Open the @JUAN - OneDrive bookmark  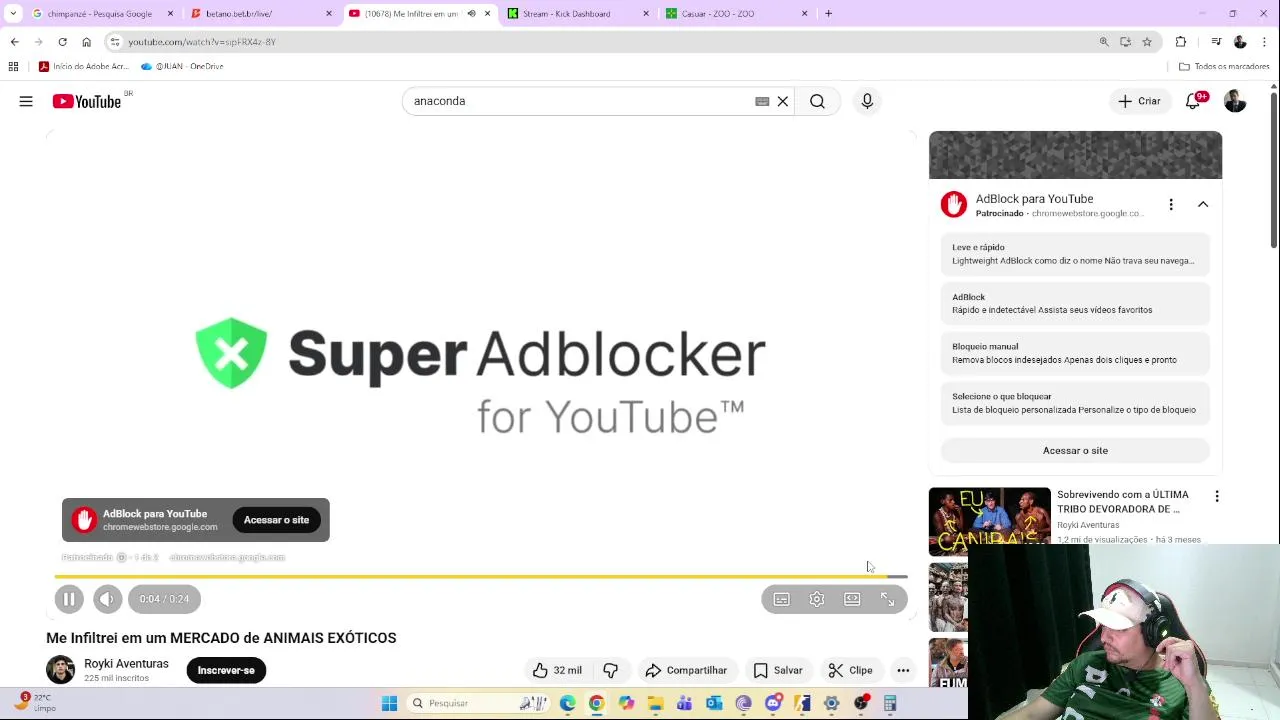(182, 67)
